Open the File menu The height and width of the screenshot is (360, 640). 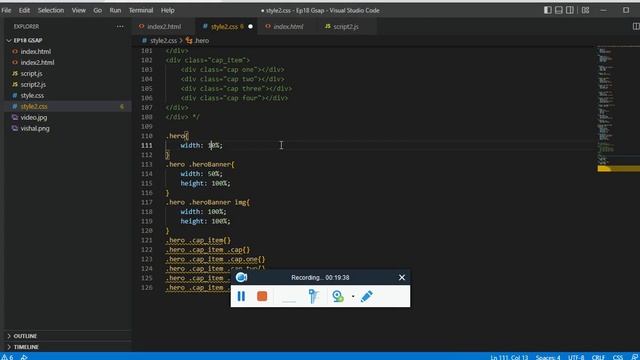pyautogui.click(x=7, y=10)
